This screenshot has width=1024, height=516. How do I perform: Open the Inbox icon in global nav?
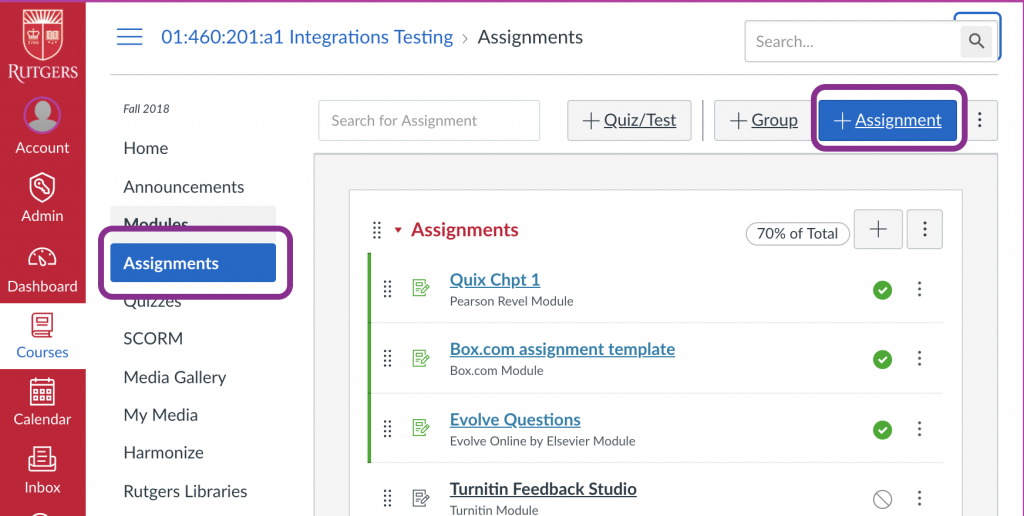(42, 459)
